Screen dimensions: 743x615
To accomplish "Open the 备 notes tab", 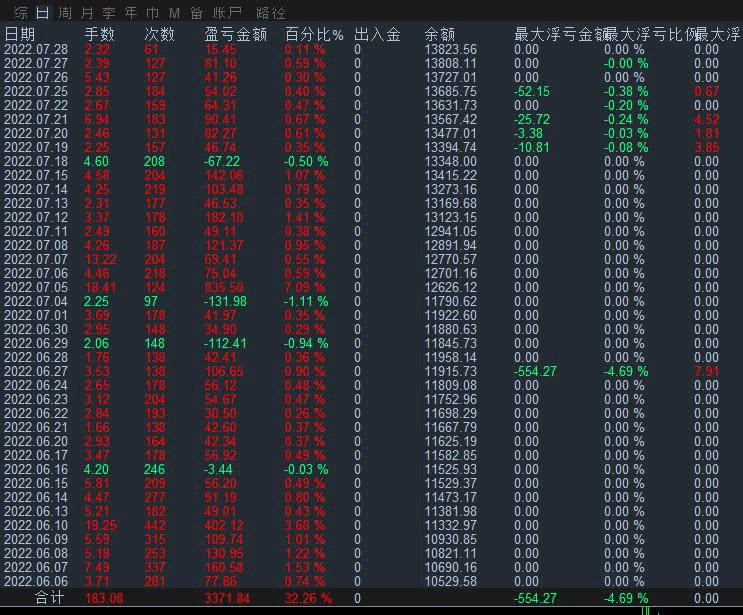I will (195, 13).
